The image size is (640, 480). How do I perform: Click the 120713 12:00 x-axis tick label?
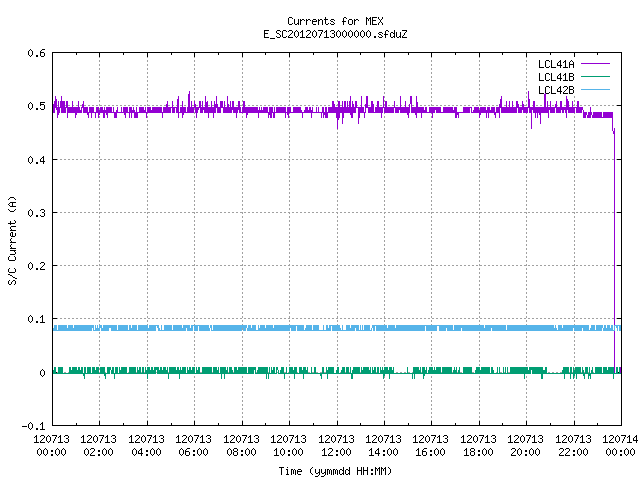(336, 446)
